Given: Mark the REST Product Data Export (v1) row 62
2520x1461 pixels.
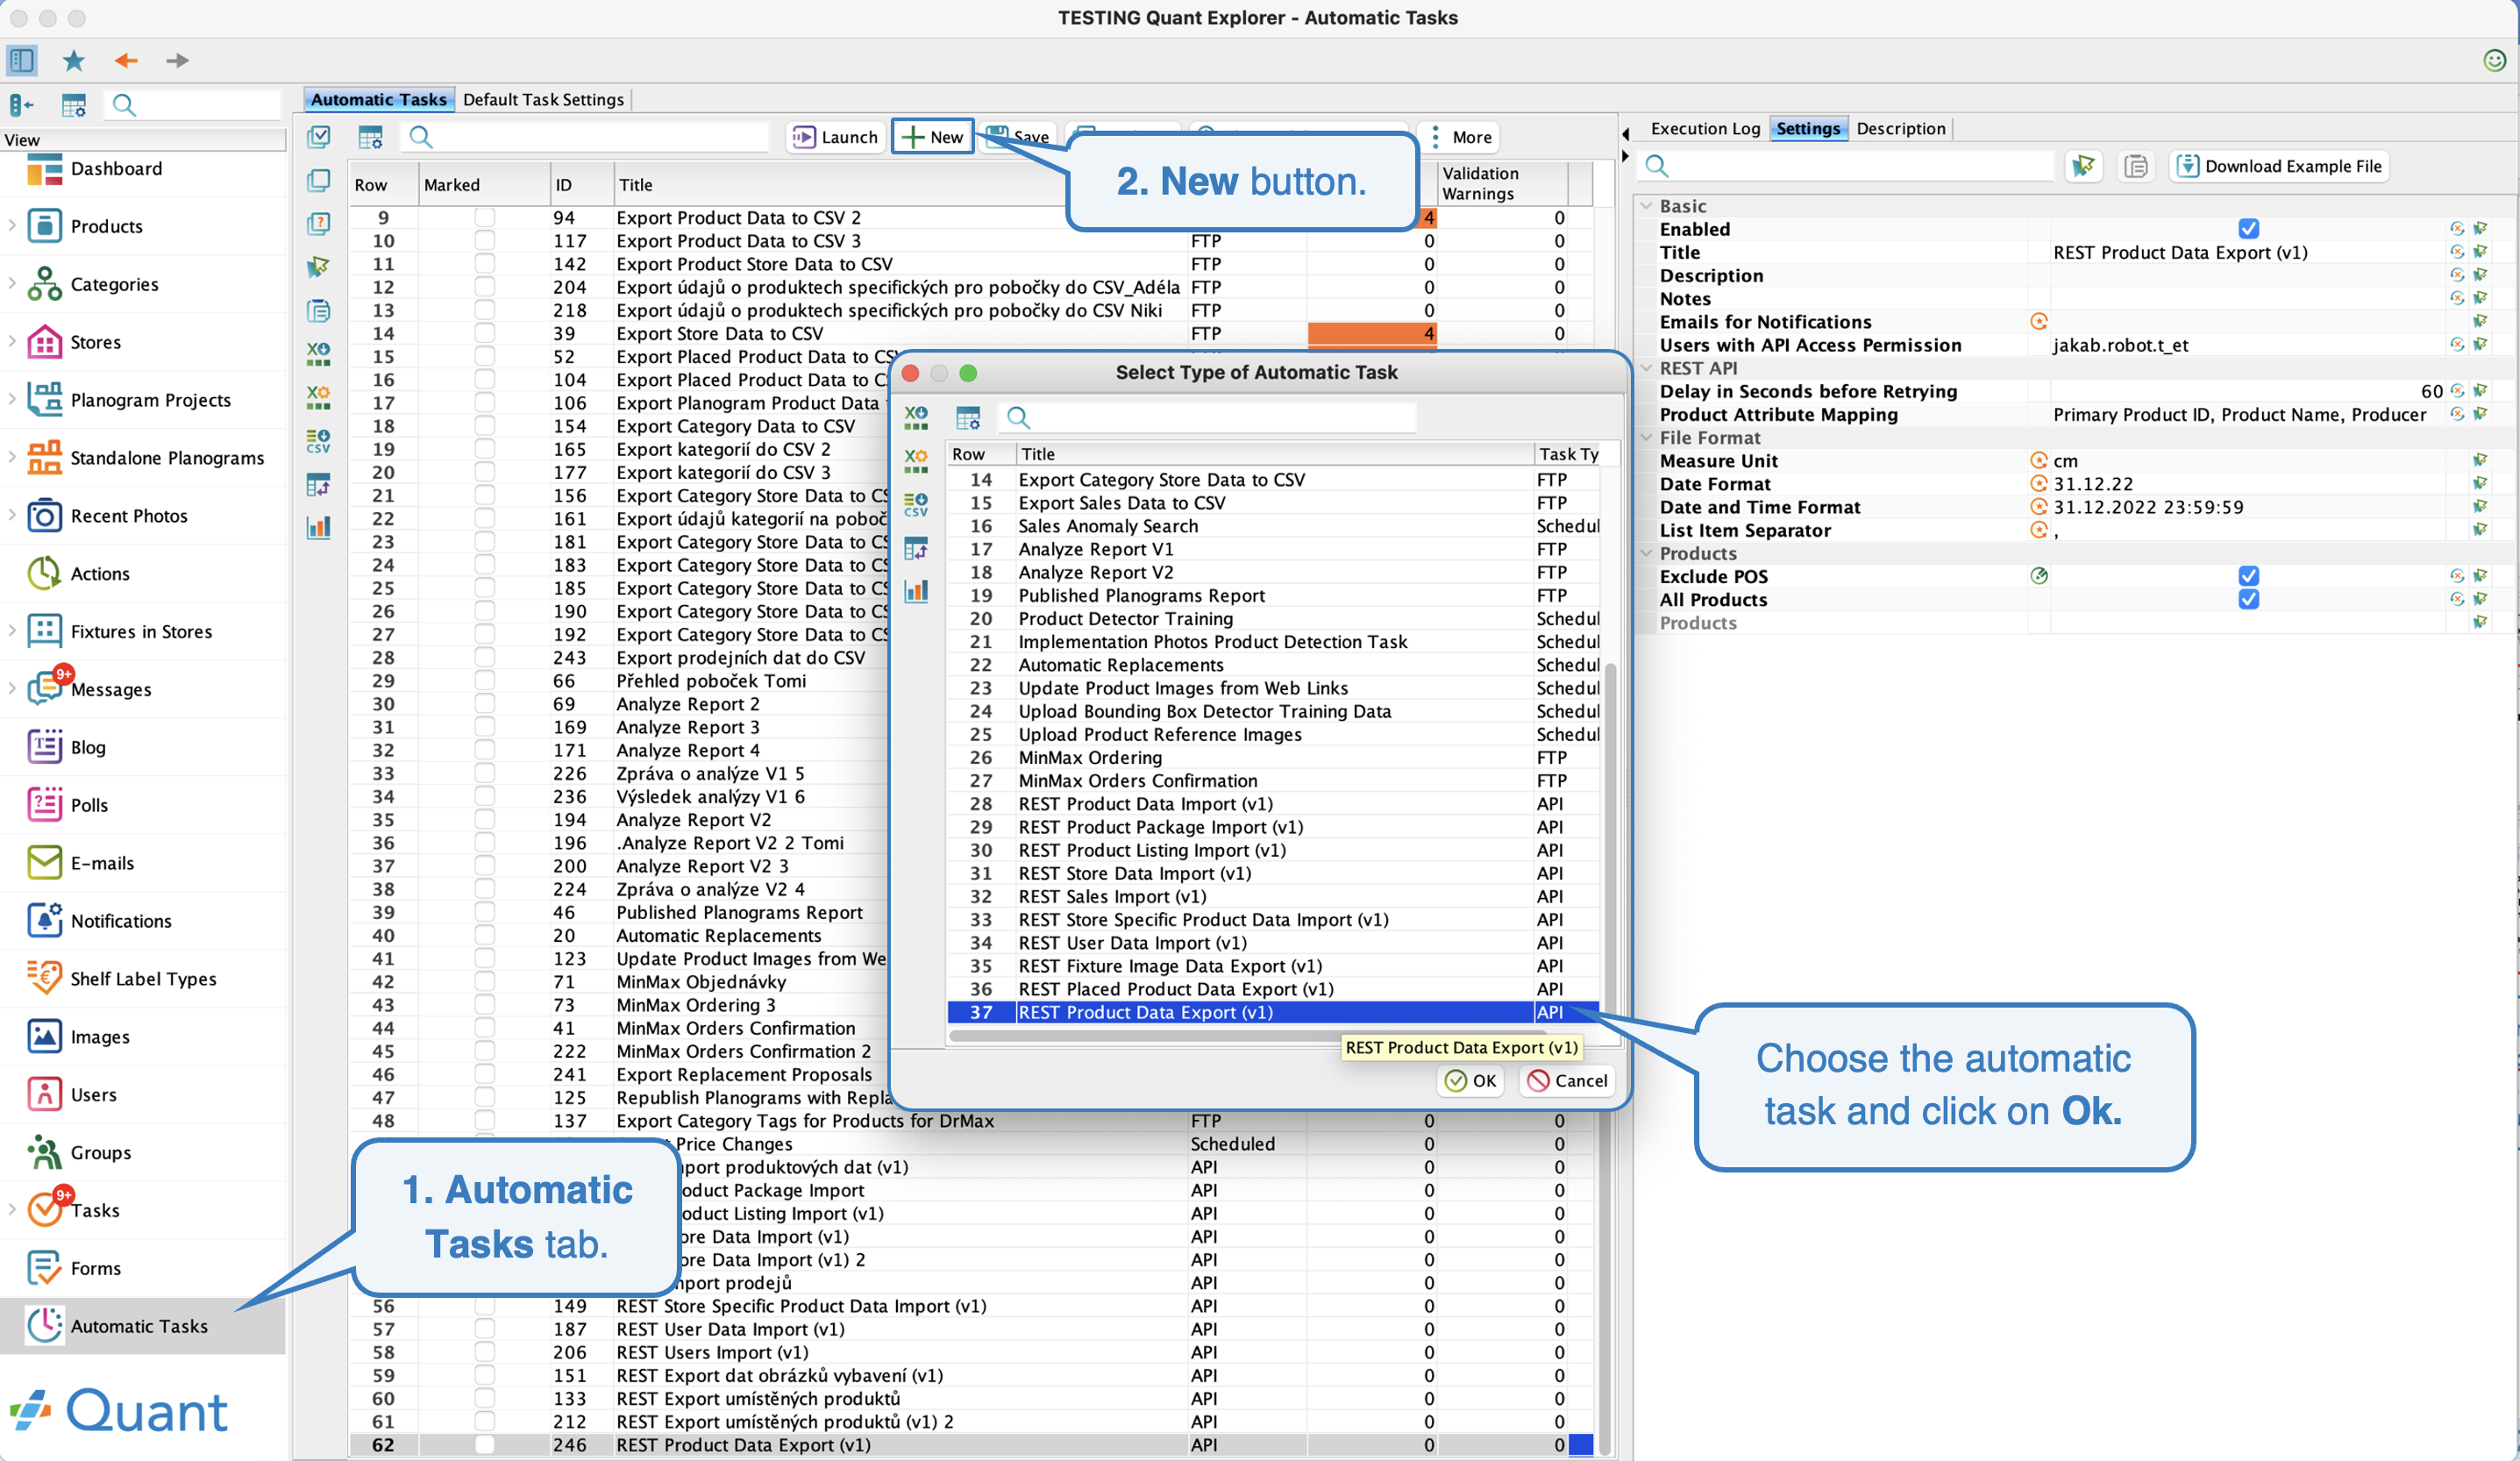Looking at the screenshot, I should coord(484,1445).
